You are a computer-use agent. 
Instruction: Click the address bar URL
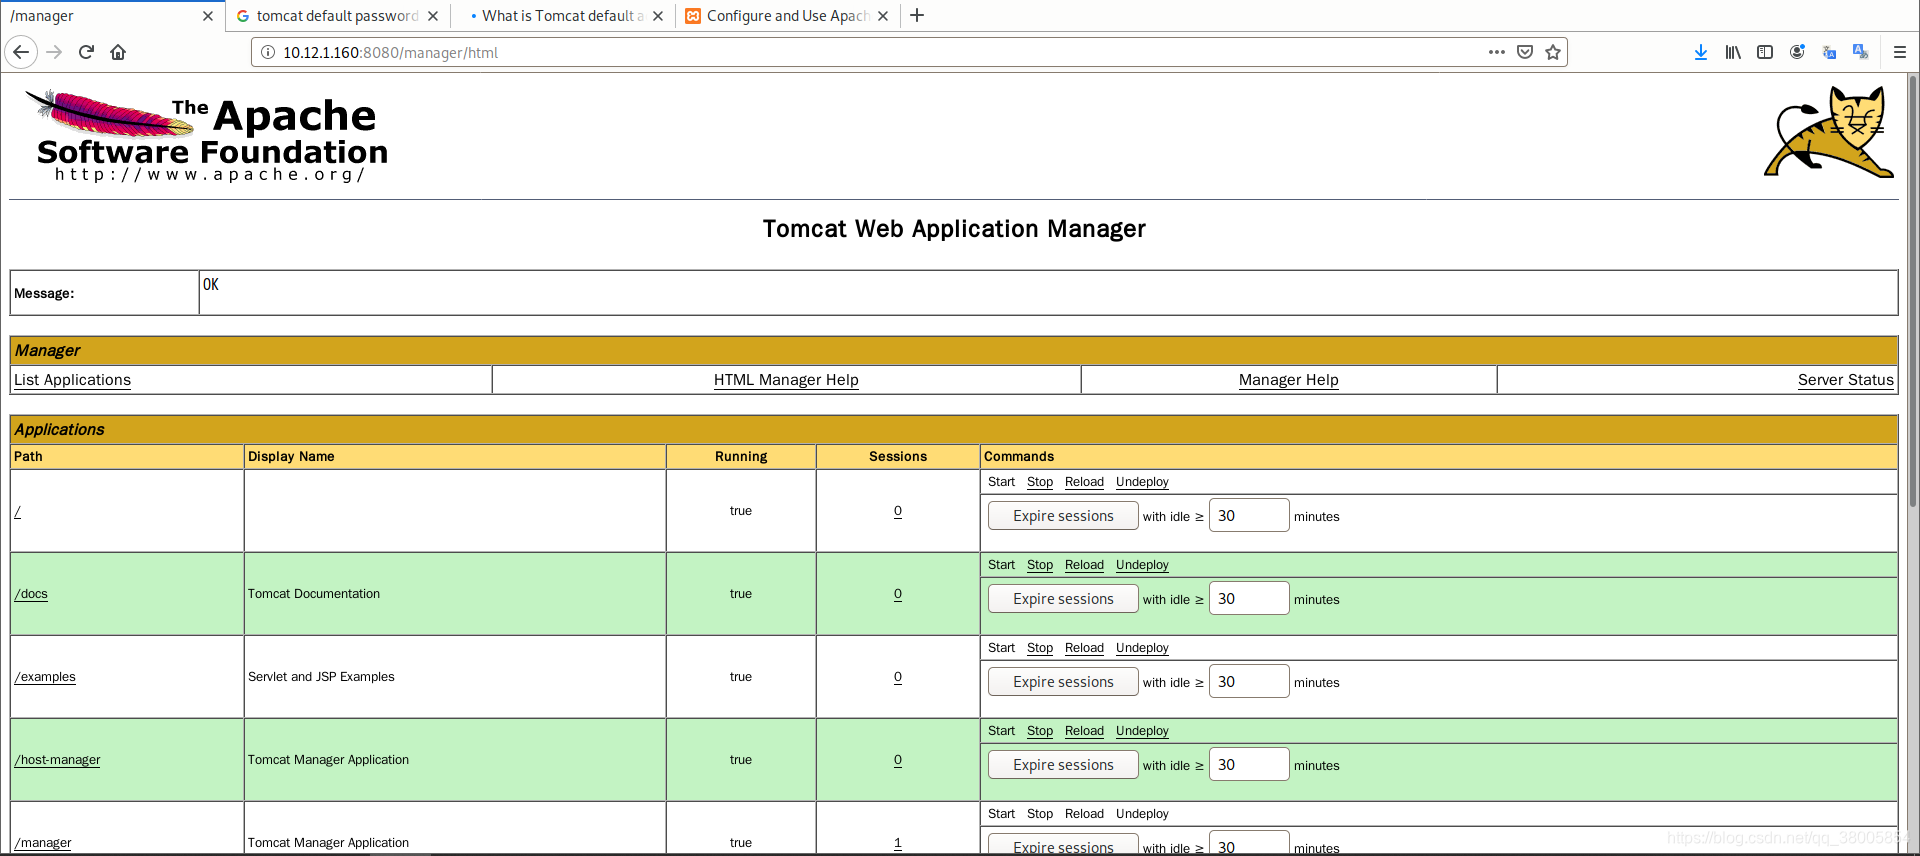390,53
